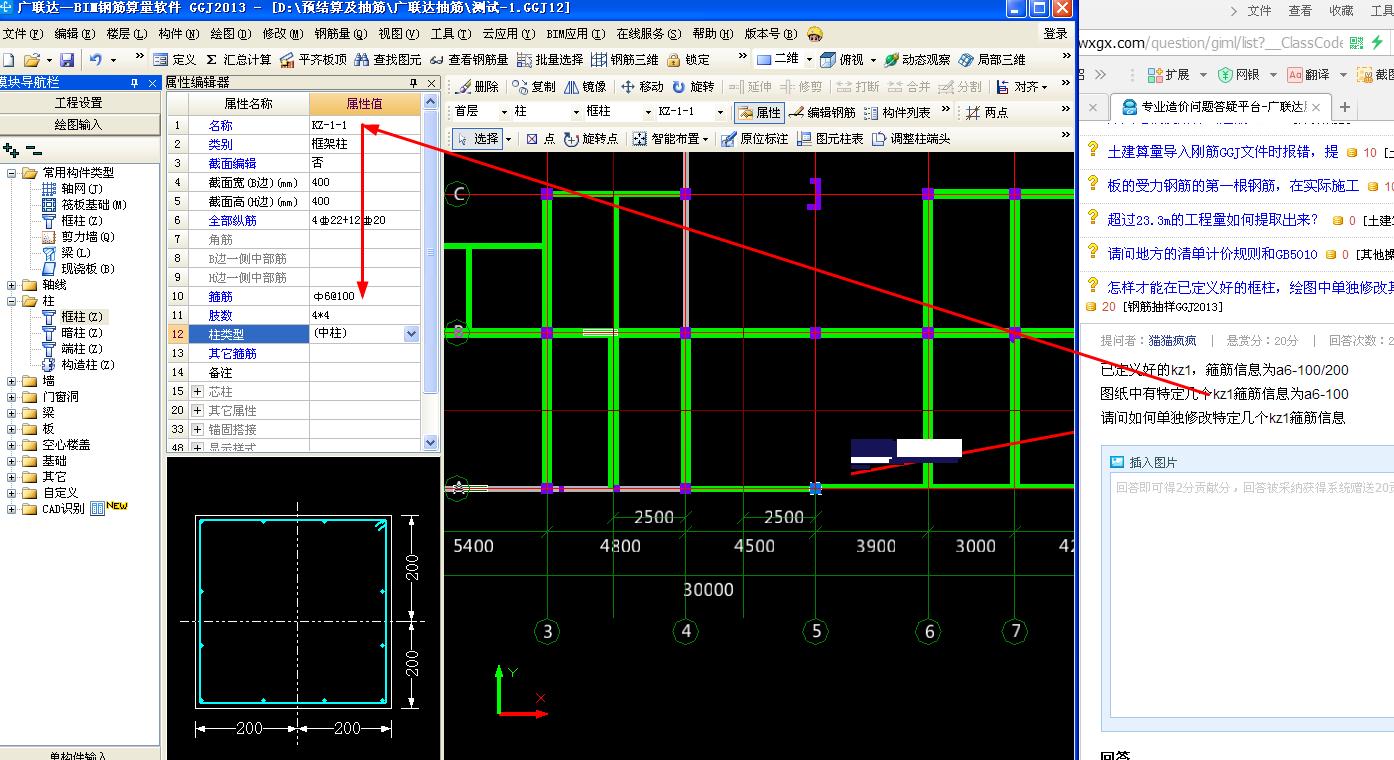1394x760 pixels.
Task: Click 调整柱端头 adjust column end
Action: (911, 139)
